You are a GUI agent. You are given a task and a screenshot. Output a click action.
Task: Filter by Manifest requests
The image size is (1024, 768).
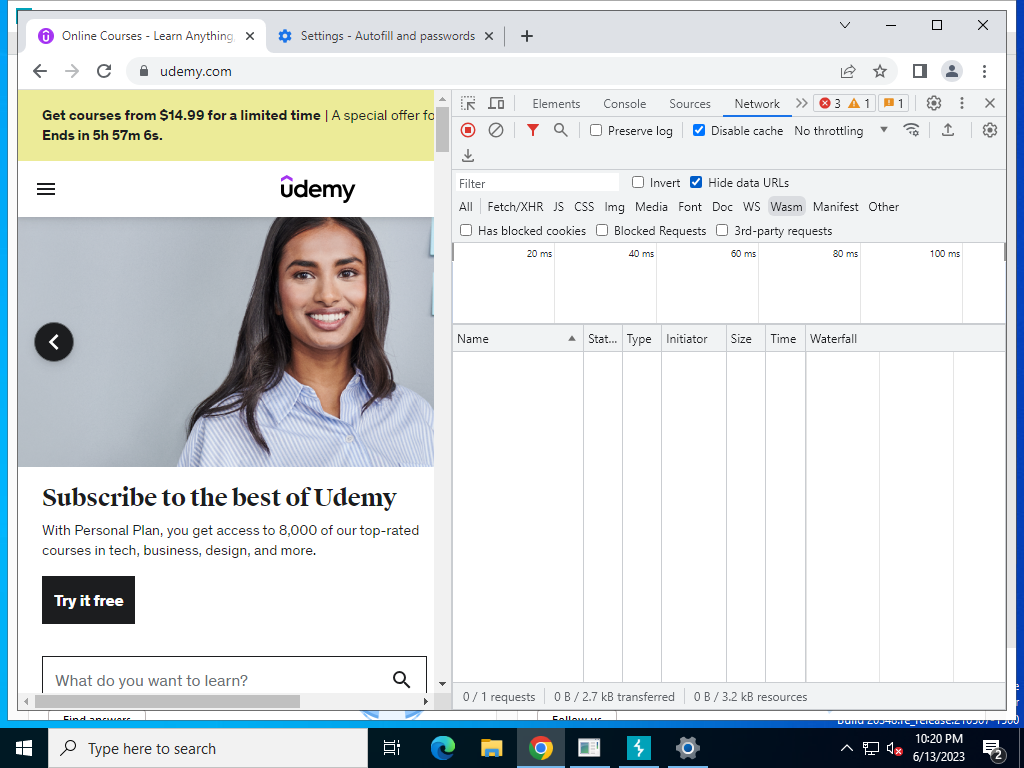point(835,207)
